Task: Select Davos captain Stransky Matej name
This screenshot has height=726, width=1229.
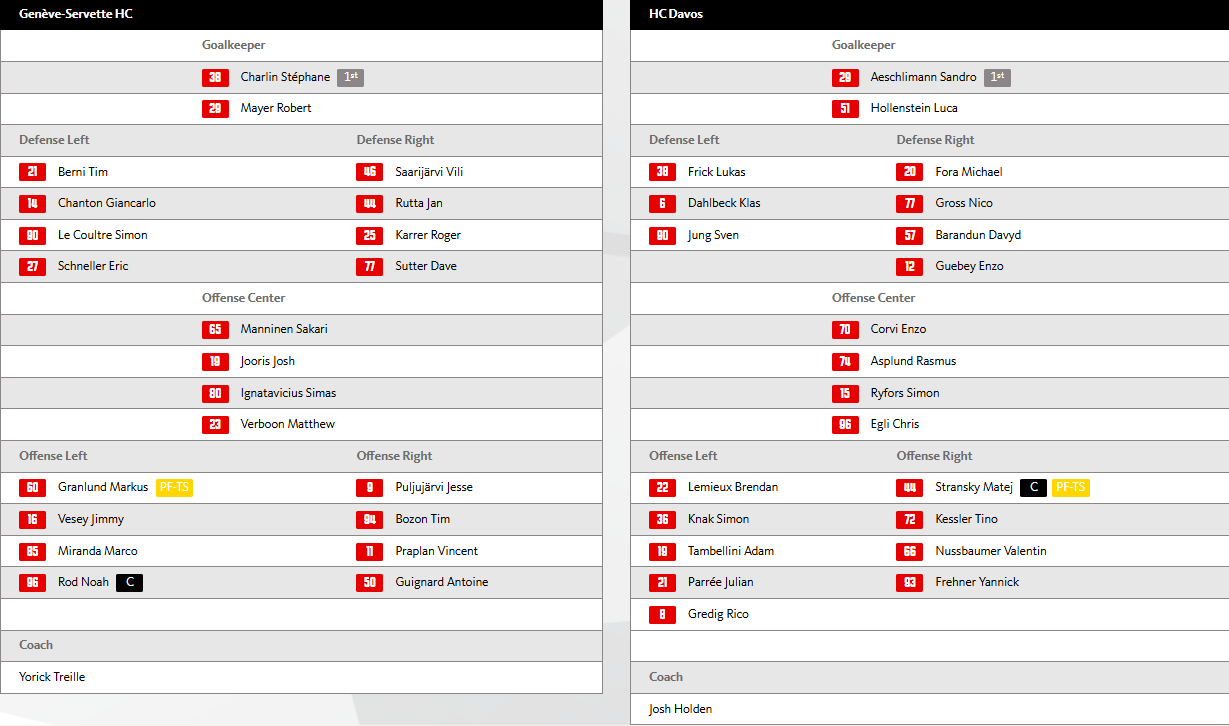Action: [974, 487]
